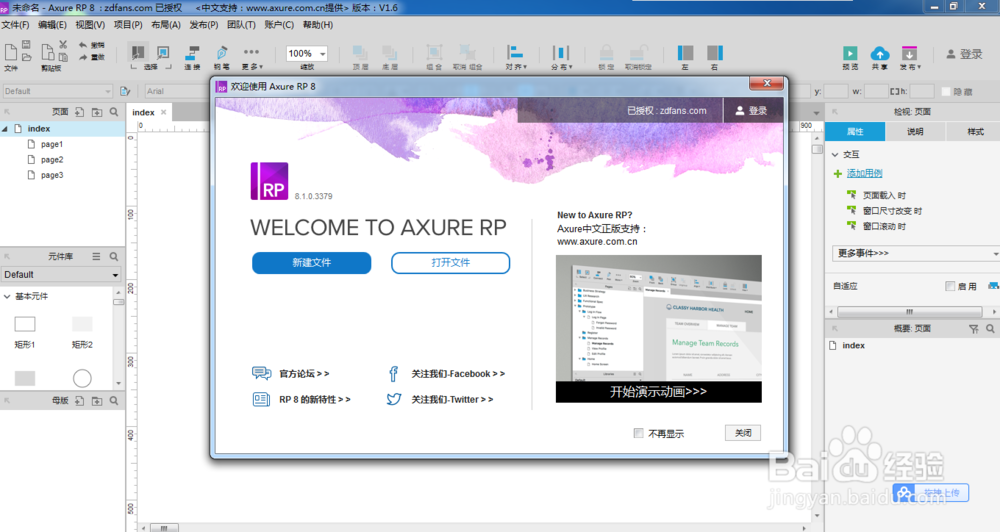This screenshot has height=532, width=1000.
Task: Open the align (对齐) dropdown
Action: (515, 56)
